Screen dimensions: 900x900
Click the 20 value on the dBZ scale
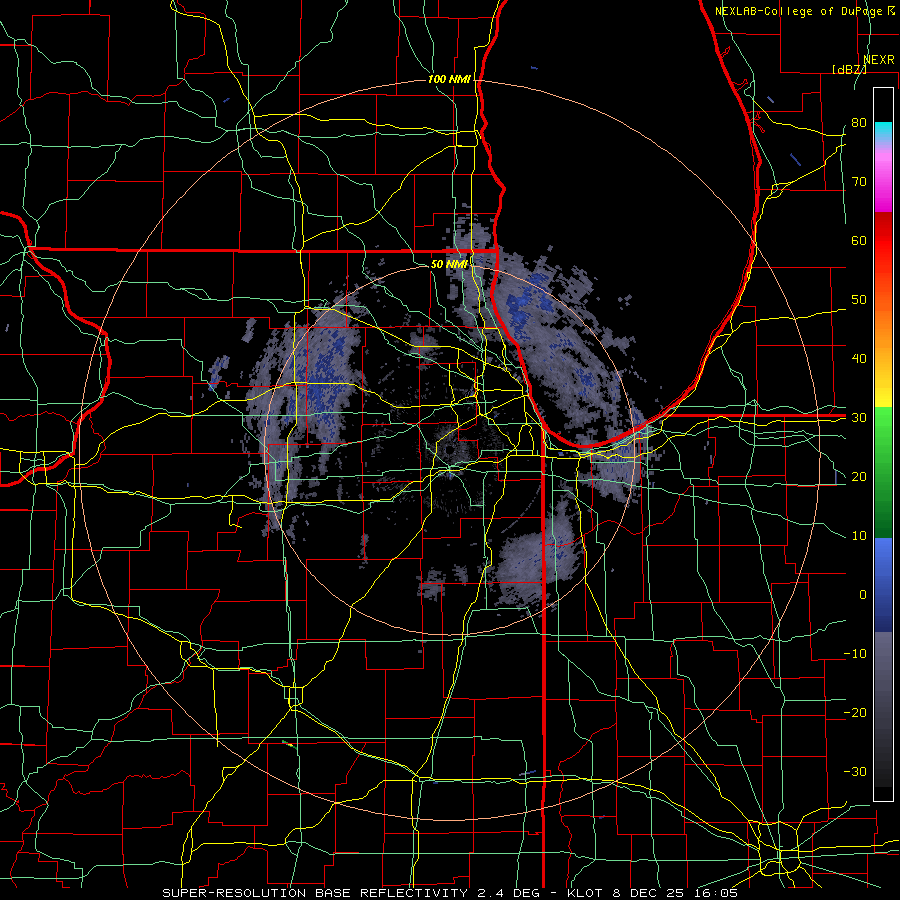[859, 477]
